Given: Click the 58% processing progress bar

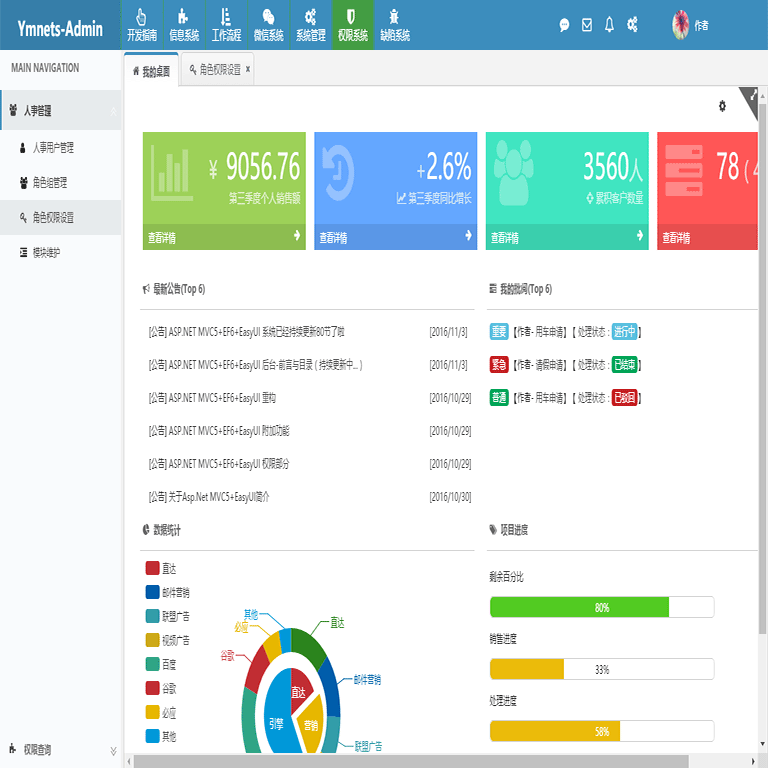Looking at the screenshot, I should click(x=602, y=731).
